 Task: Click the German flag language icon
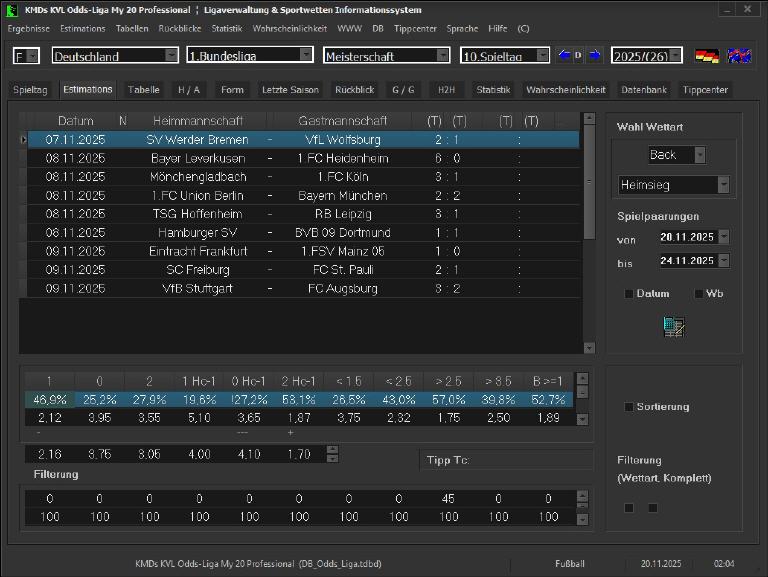click(x=707, y=56)
